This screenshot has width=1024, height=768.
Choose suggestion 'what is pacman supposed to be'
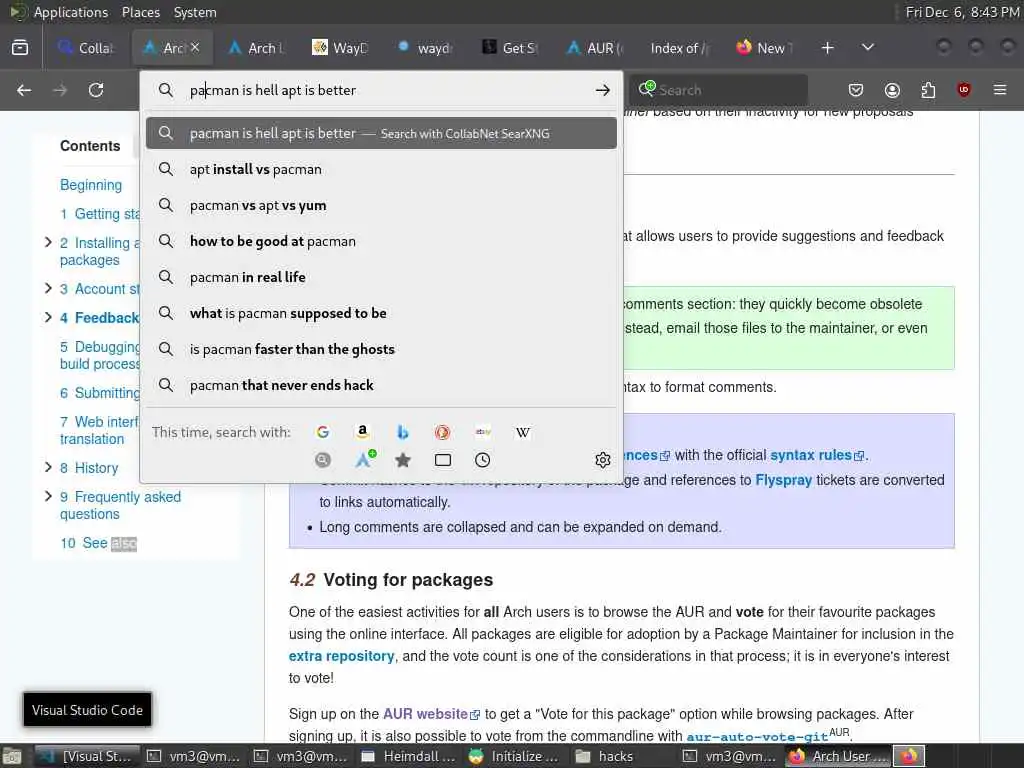coord(381,313)
